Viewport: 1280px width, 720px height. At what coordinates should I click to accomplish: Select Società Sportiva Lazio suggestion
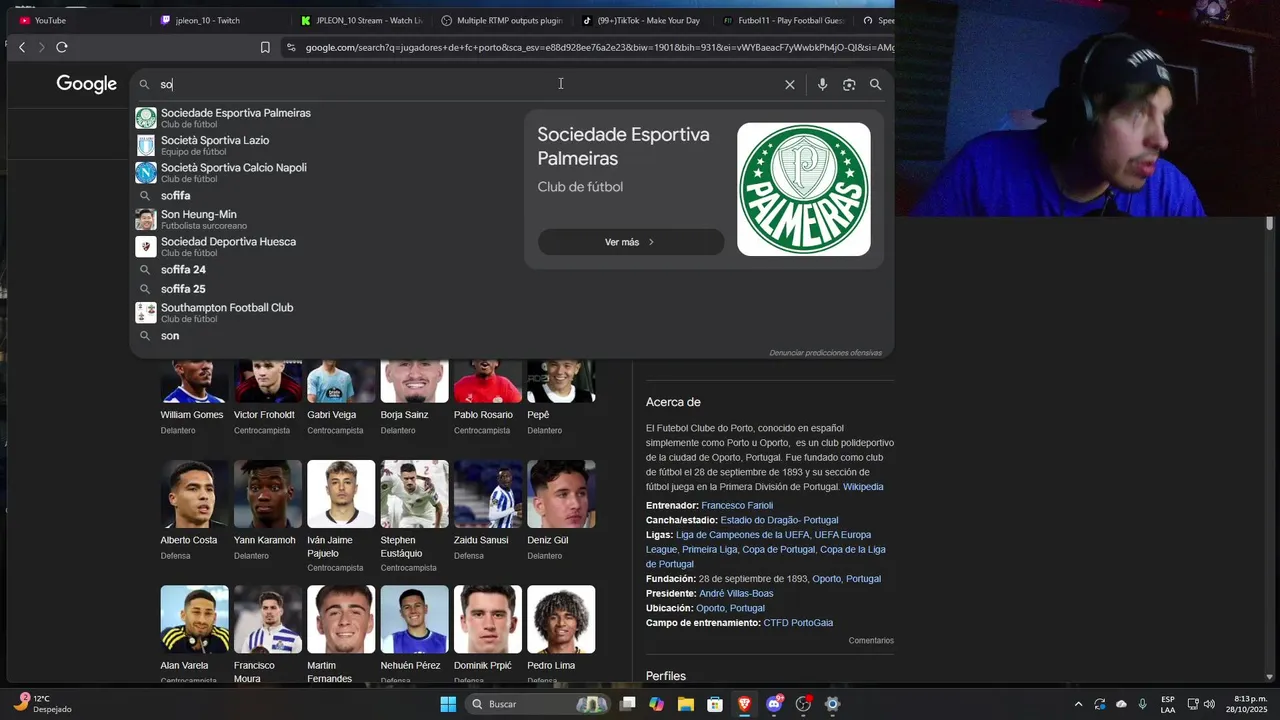[325, 145]
